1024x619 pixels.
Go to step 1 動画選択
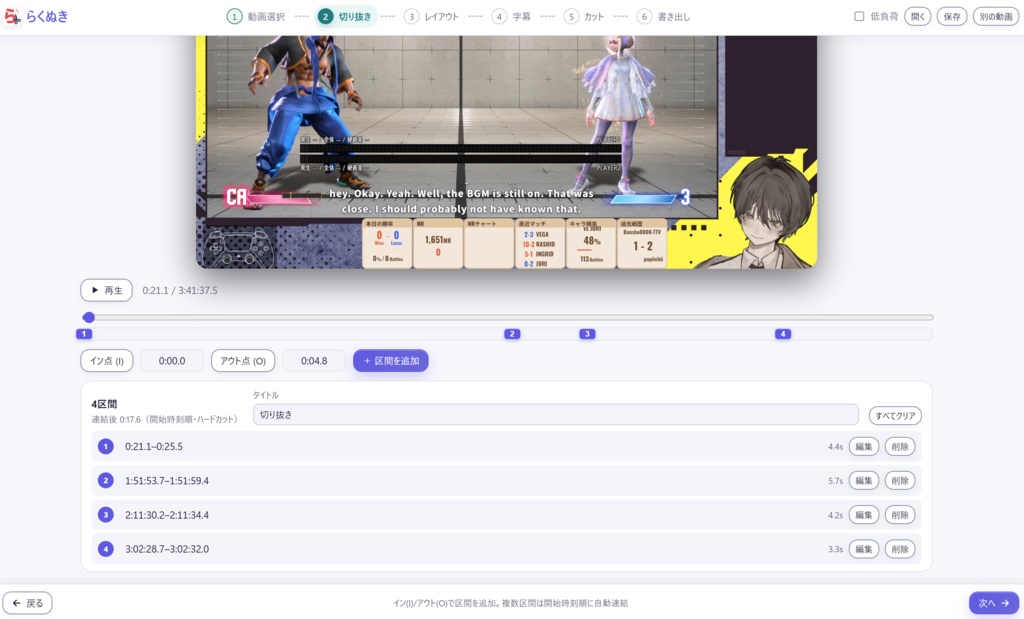click(255, 16)
